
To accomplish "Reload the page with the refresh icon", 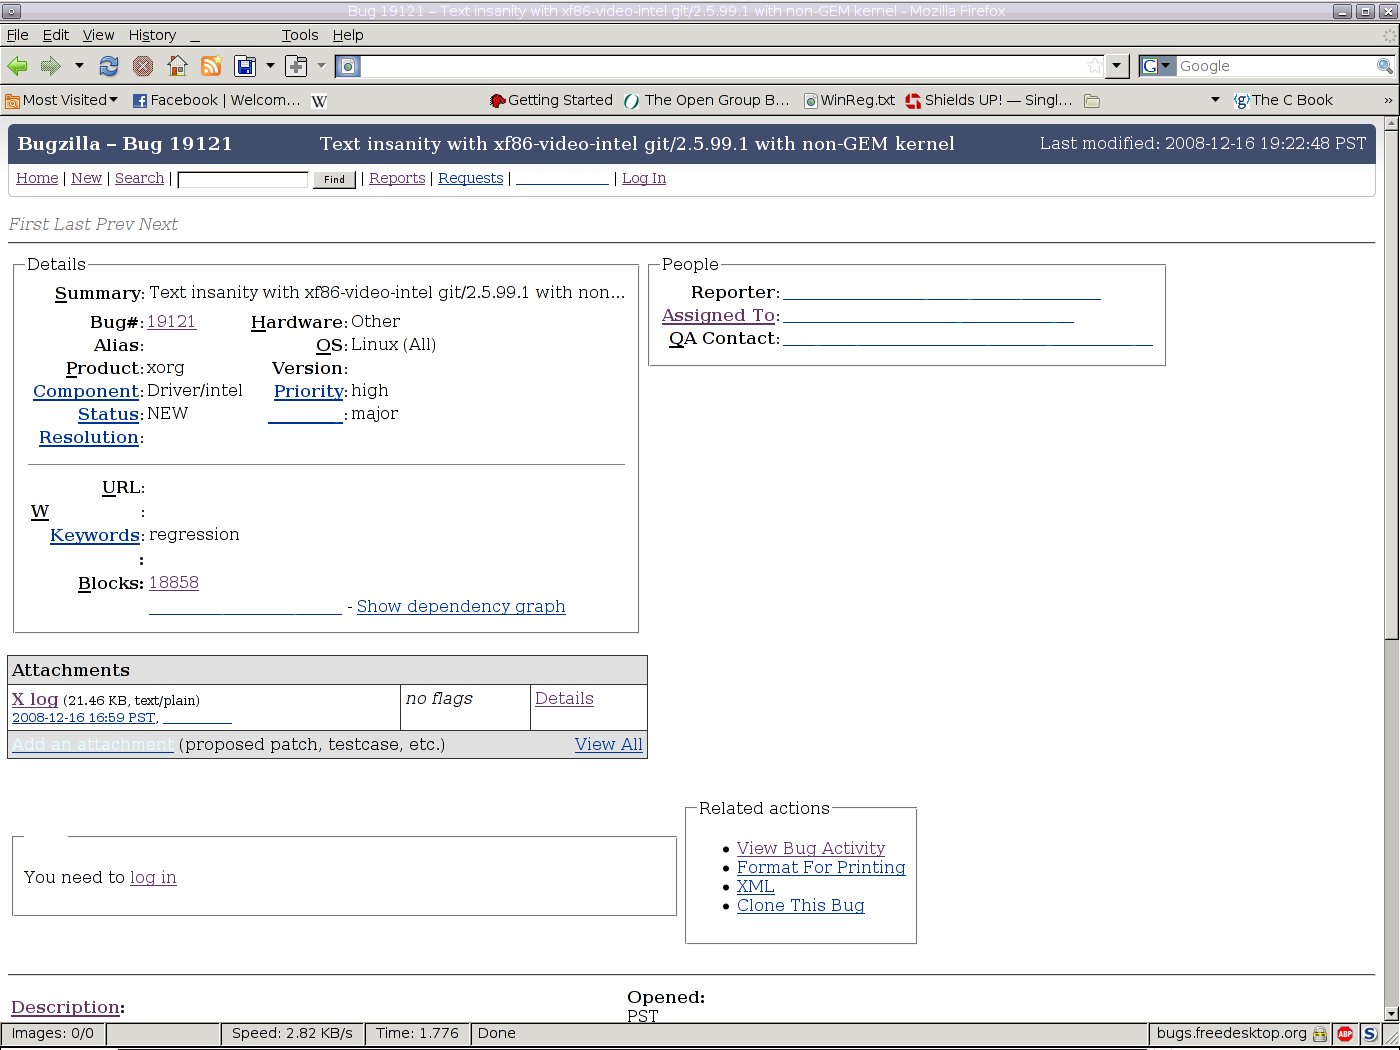I will (109, 66).
